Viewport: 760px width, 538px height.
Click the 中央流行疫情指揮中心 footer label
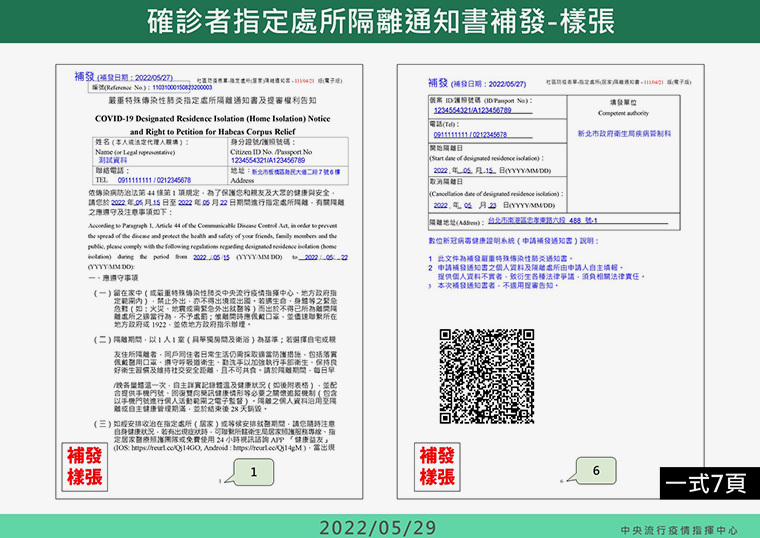(679, 531)
